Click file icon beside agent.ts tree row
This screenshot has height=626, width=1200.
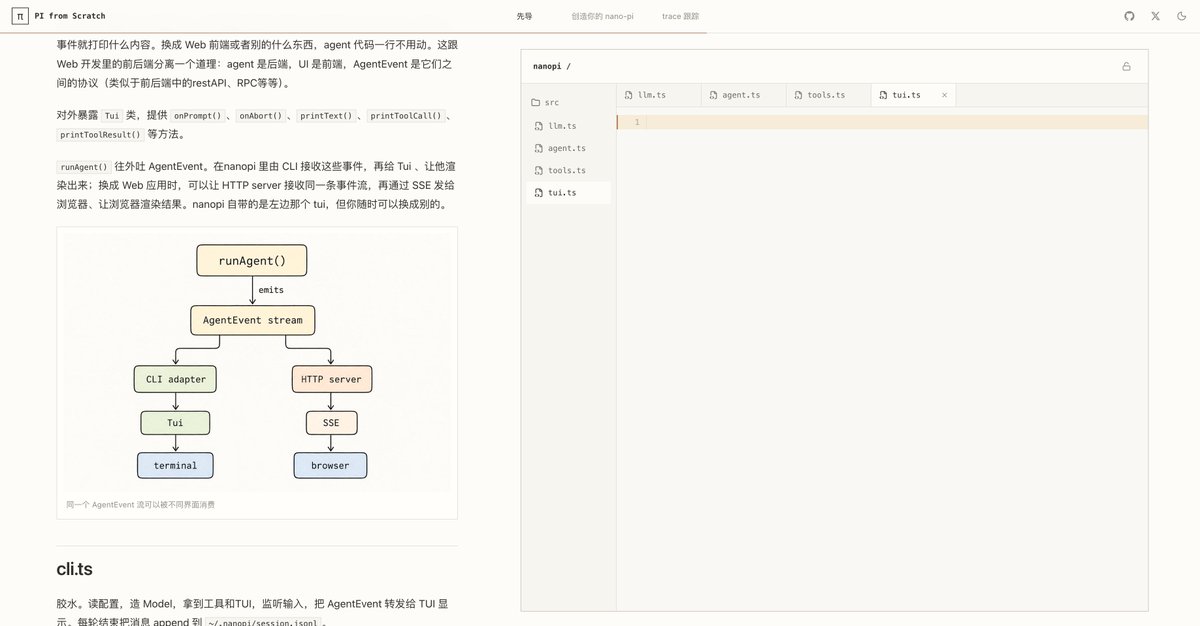pos(539,148)
